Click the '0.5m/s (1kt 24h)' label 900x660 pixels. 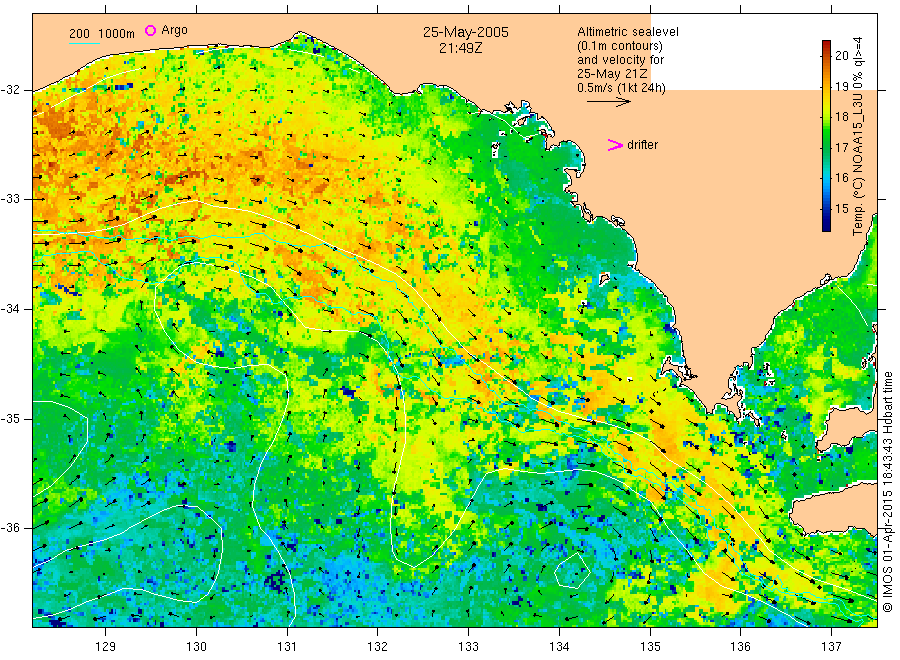click(621, 88)
